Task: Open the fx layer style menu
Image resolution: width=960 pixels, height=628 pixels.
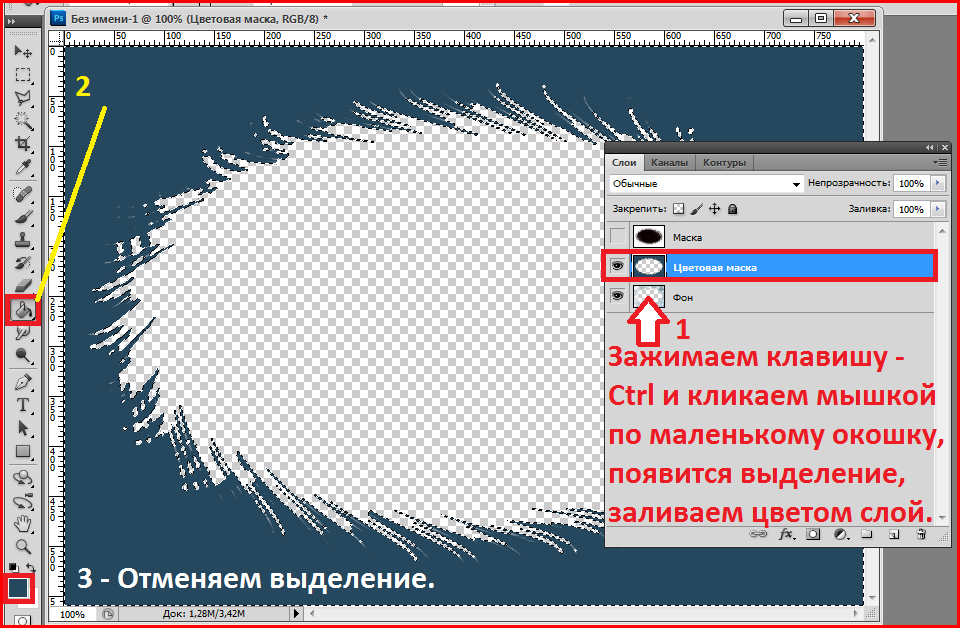Action: (x=786, y=534)
